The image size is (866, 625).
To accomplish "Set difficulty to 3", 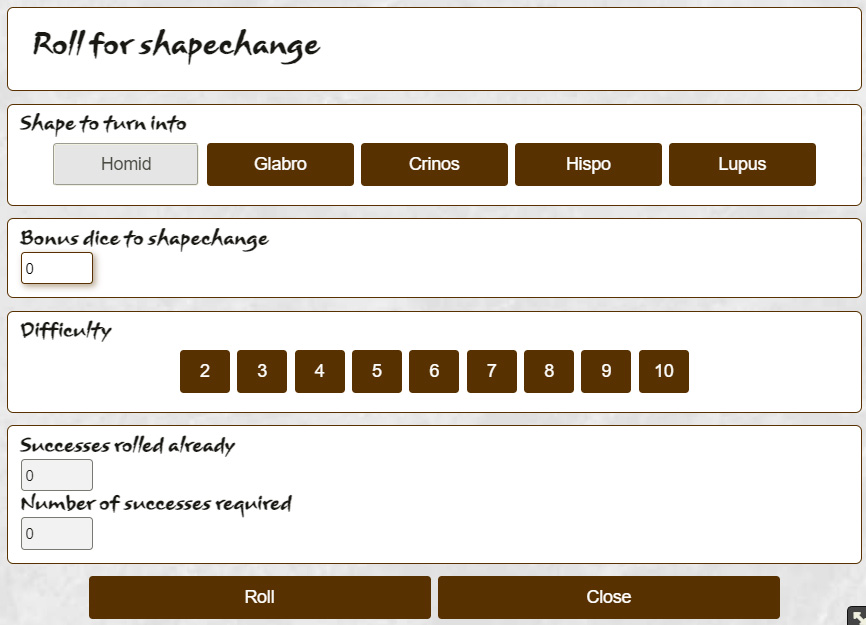I will pos(262,371).
